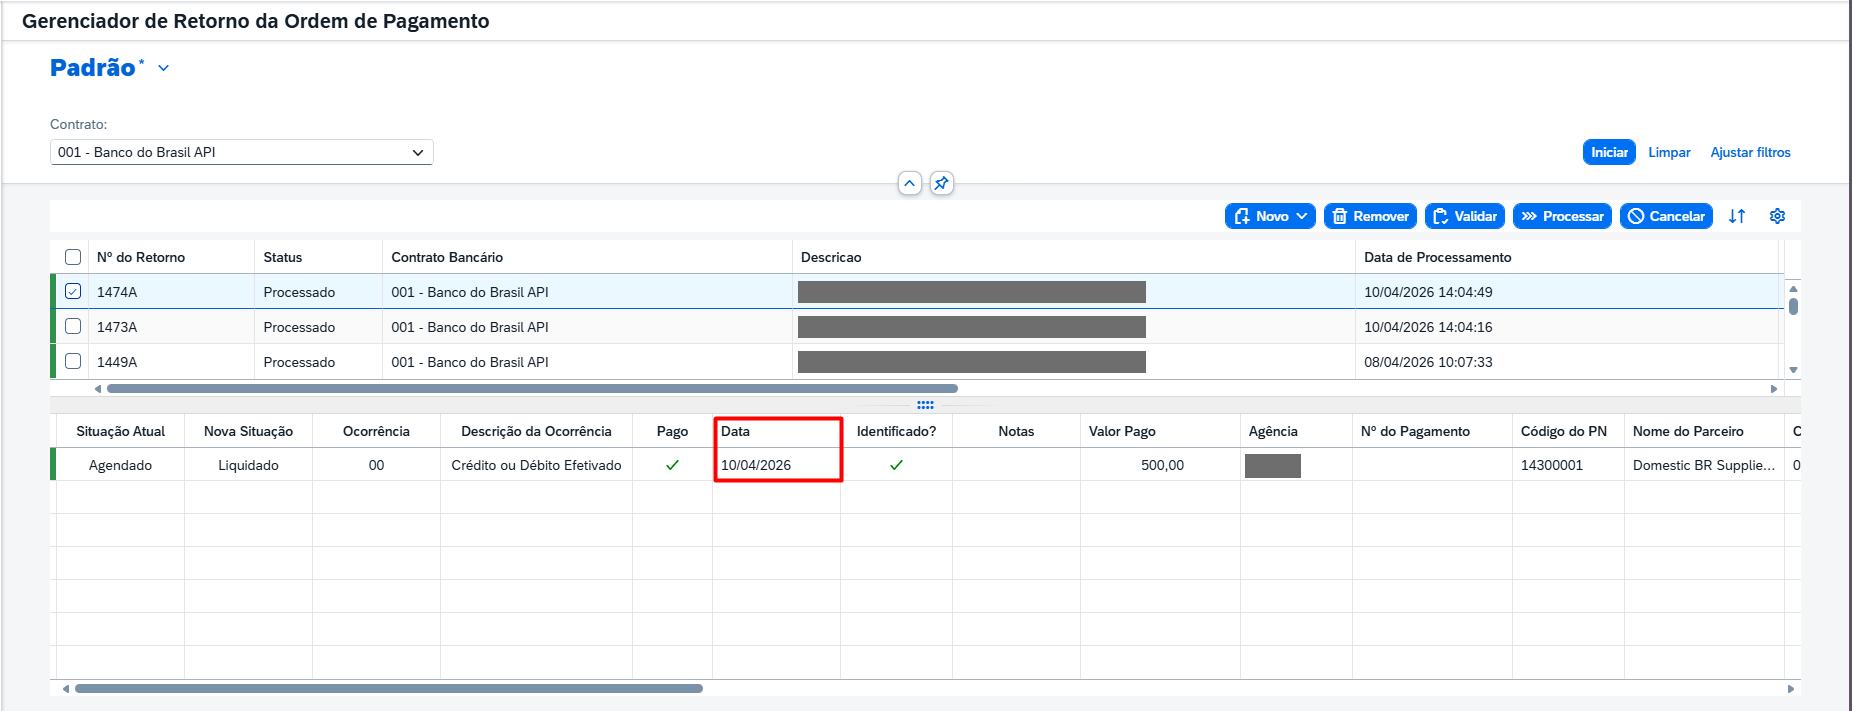Toggle the select-all checkbox in header
Image resolution: width=1852 pixels, height=711 pixels.
point(73,257)
